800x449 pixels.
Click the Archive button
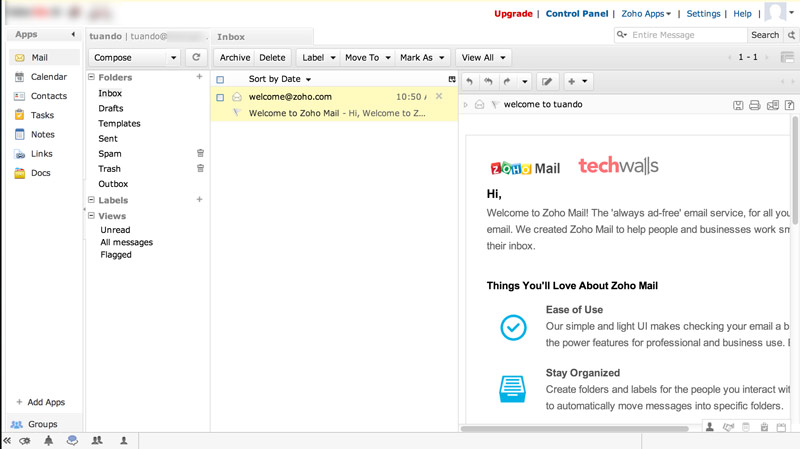[x=235, y=58]
